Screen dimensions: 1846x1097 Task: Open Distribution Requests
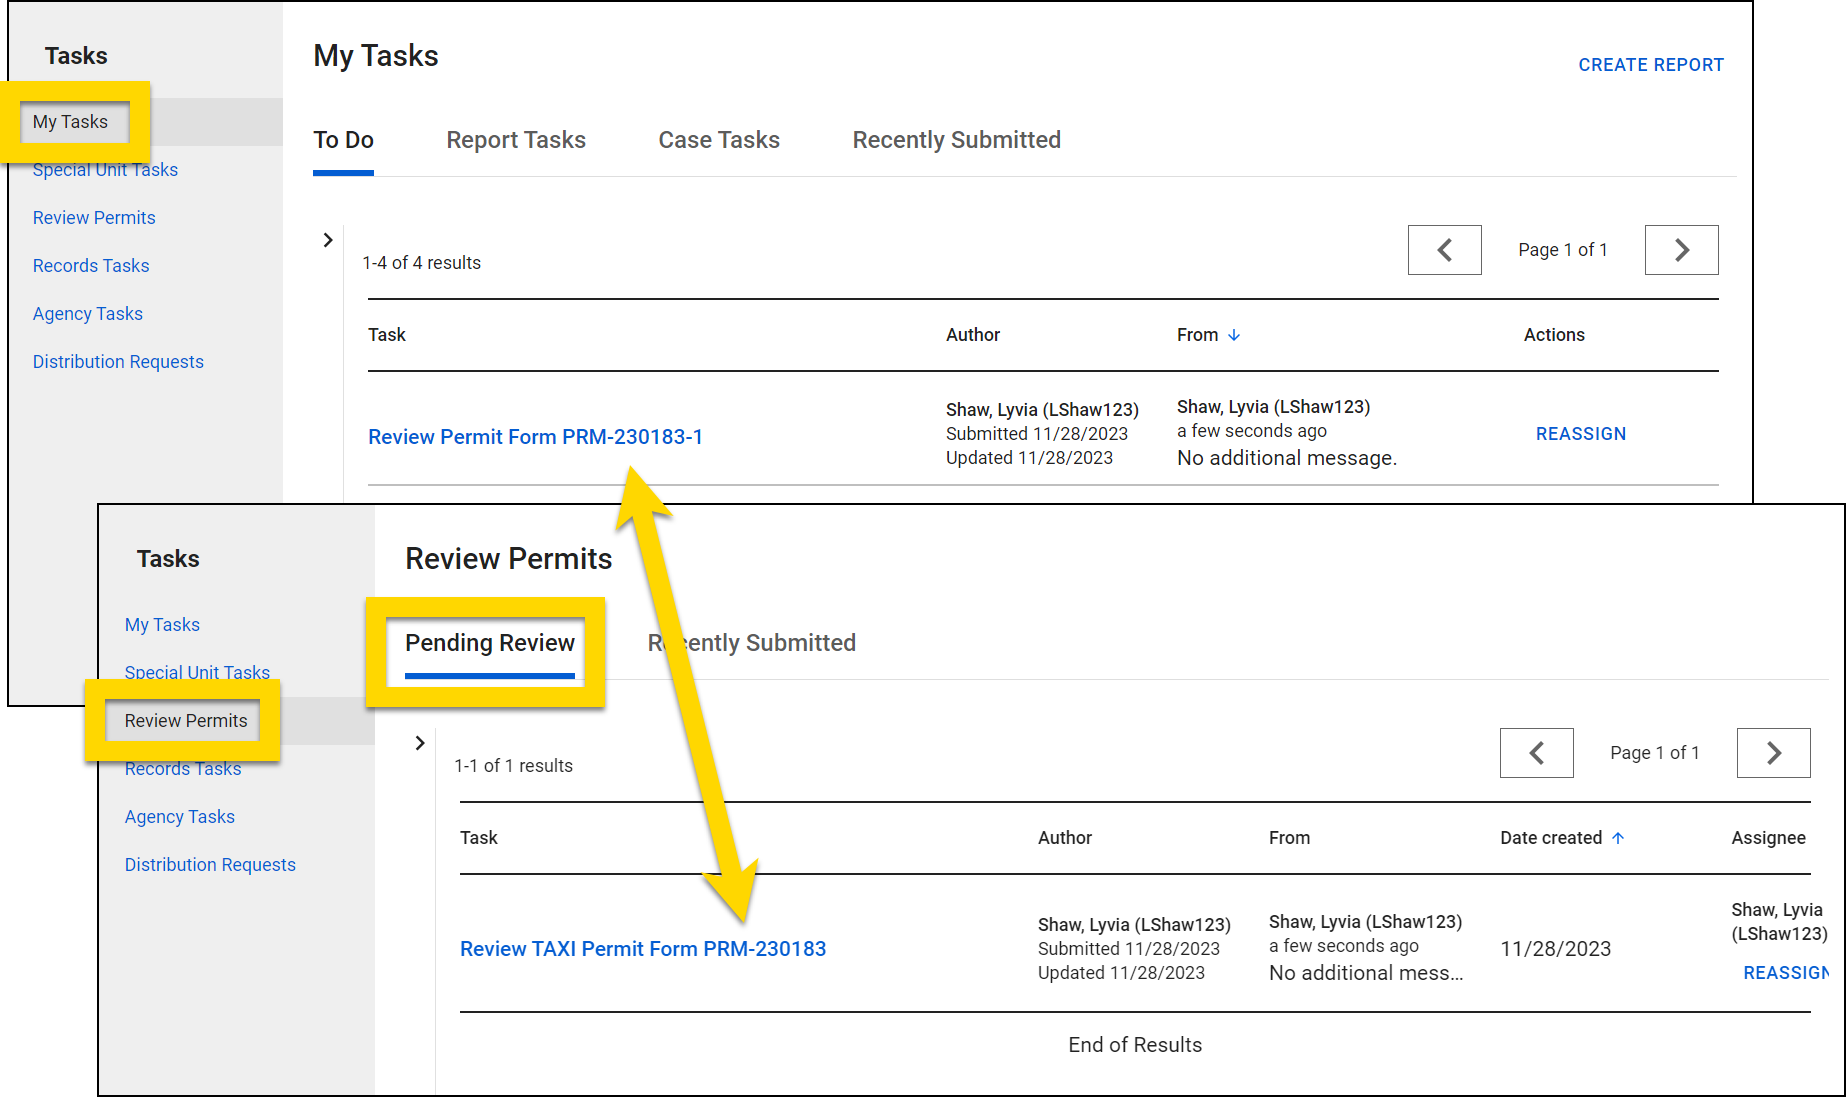(x=118, y=361)
